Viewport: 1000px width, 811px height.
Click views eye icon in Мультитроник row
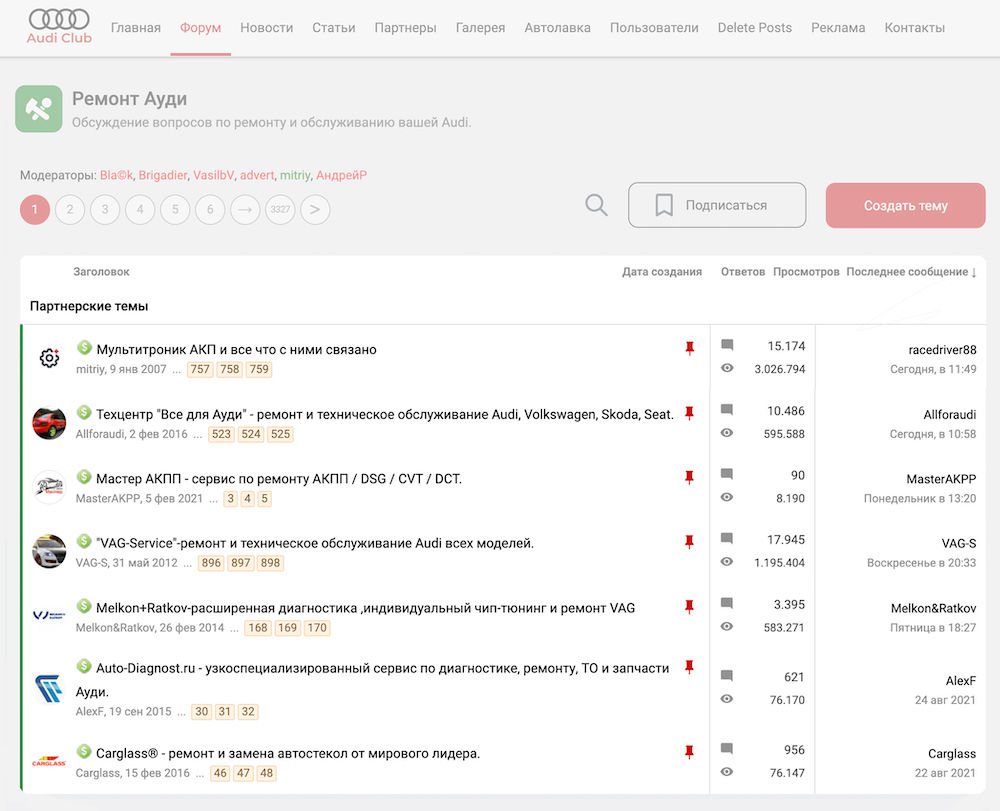point(727,368)
